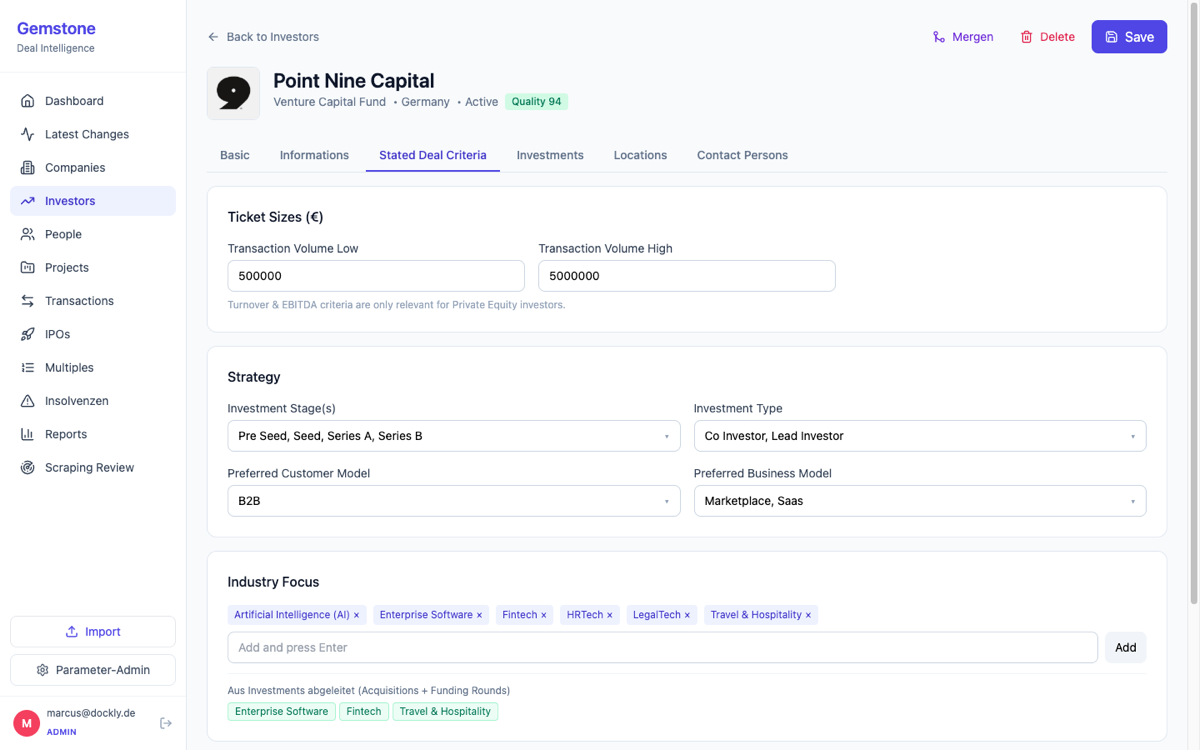The height and width of the screenshot is (750, 1200).
Task: Go to Latest Changes in sidebar
Action: (x=93, y=134)
